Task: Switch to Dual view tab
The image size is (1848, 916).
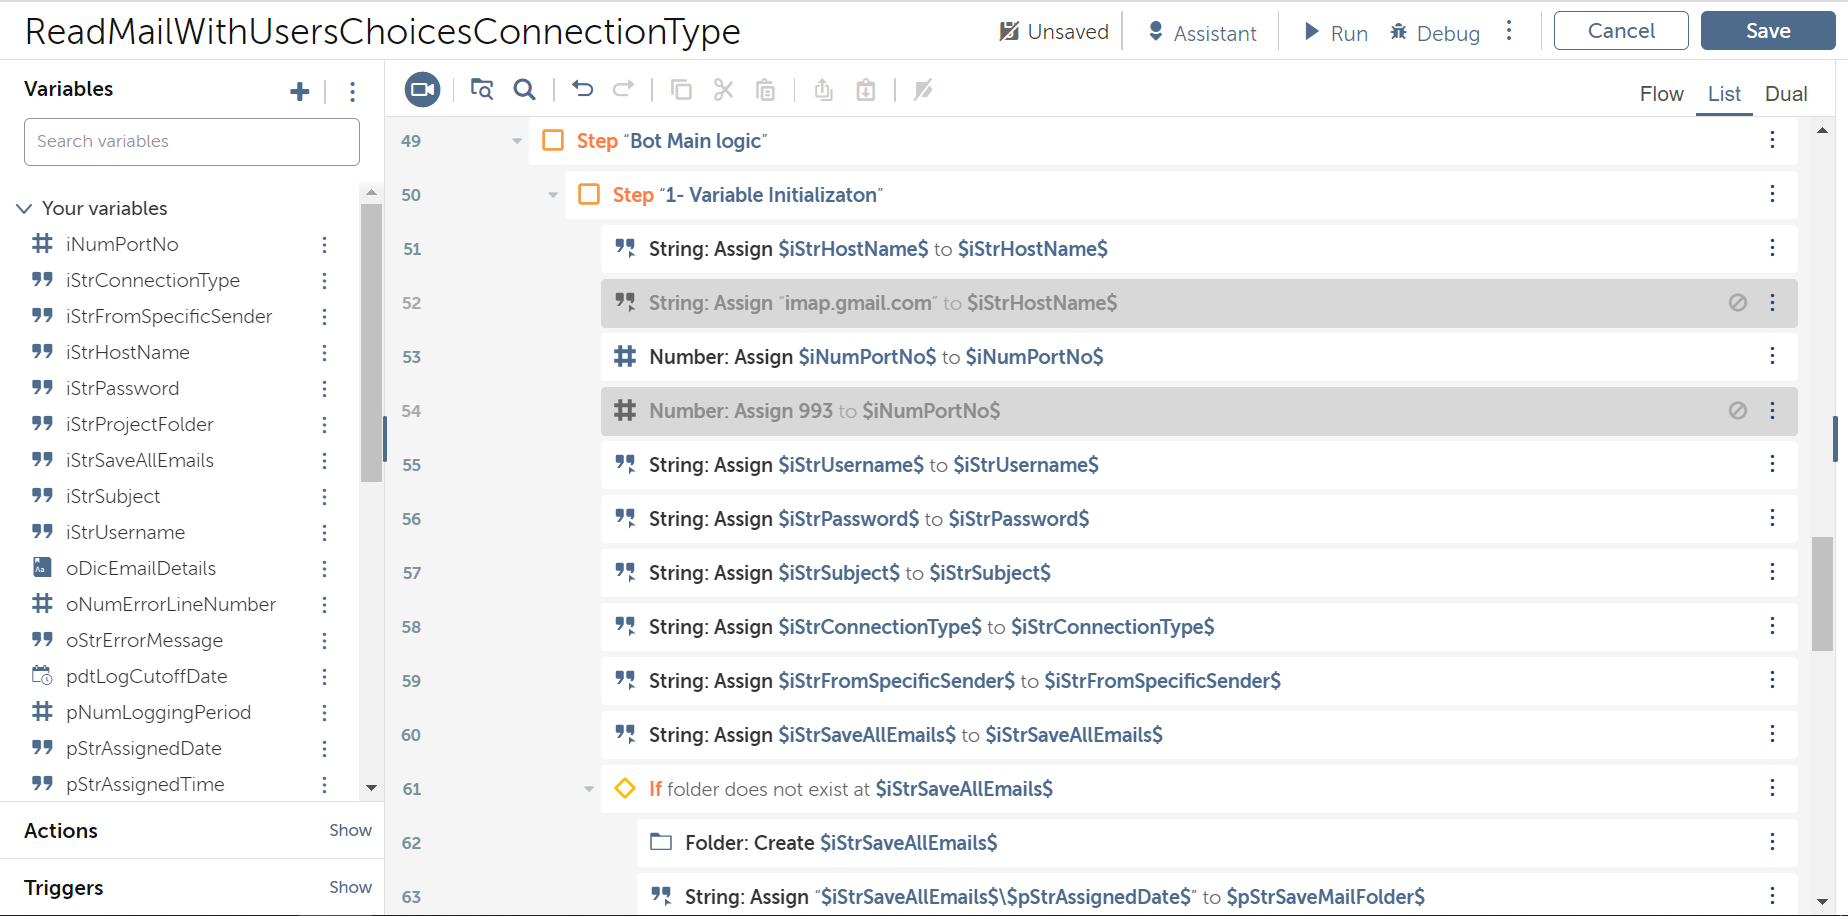Action: coord(1785,94)
